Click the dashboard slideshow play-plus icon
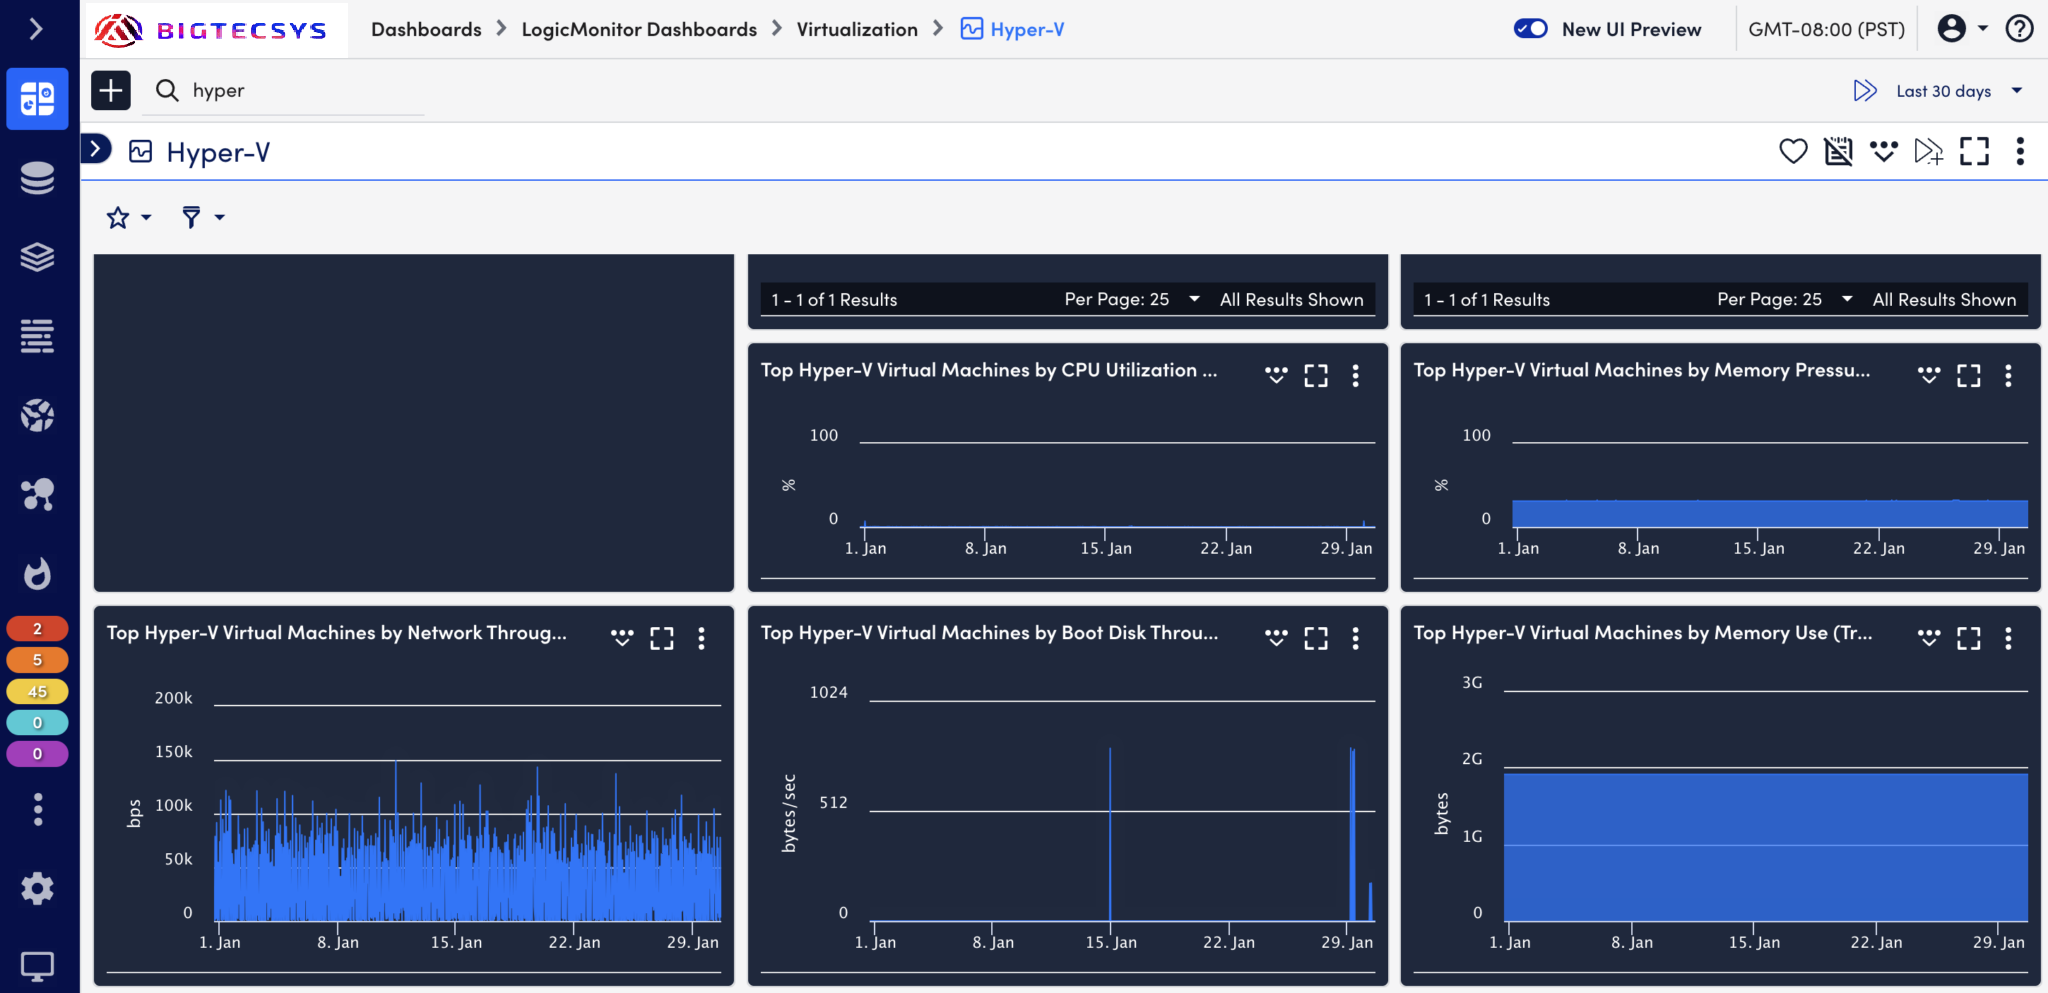 [1928, 151]
